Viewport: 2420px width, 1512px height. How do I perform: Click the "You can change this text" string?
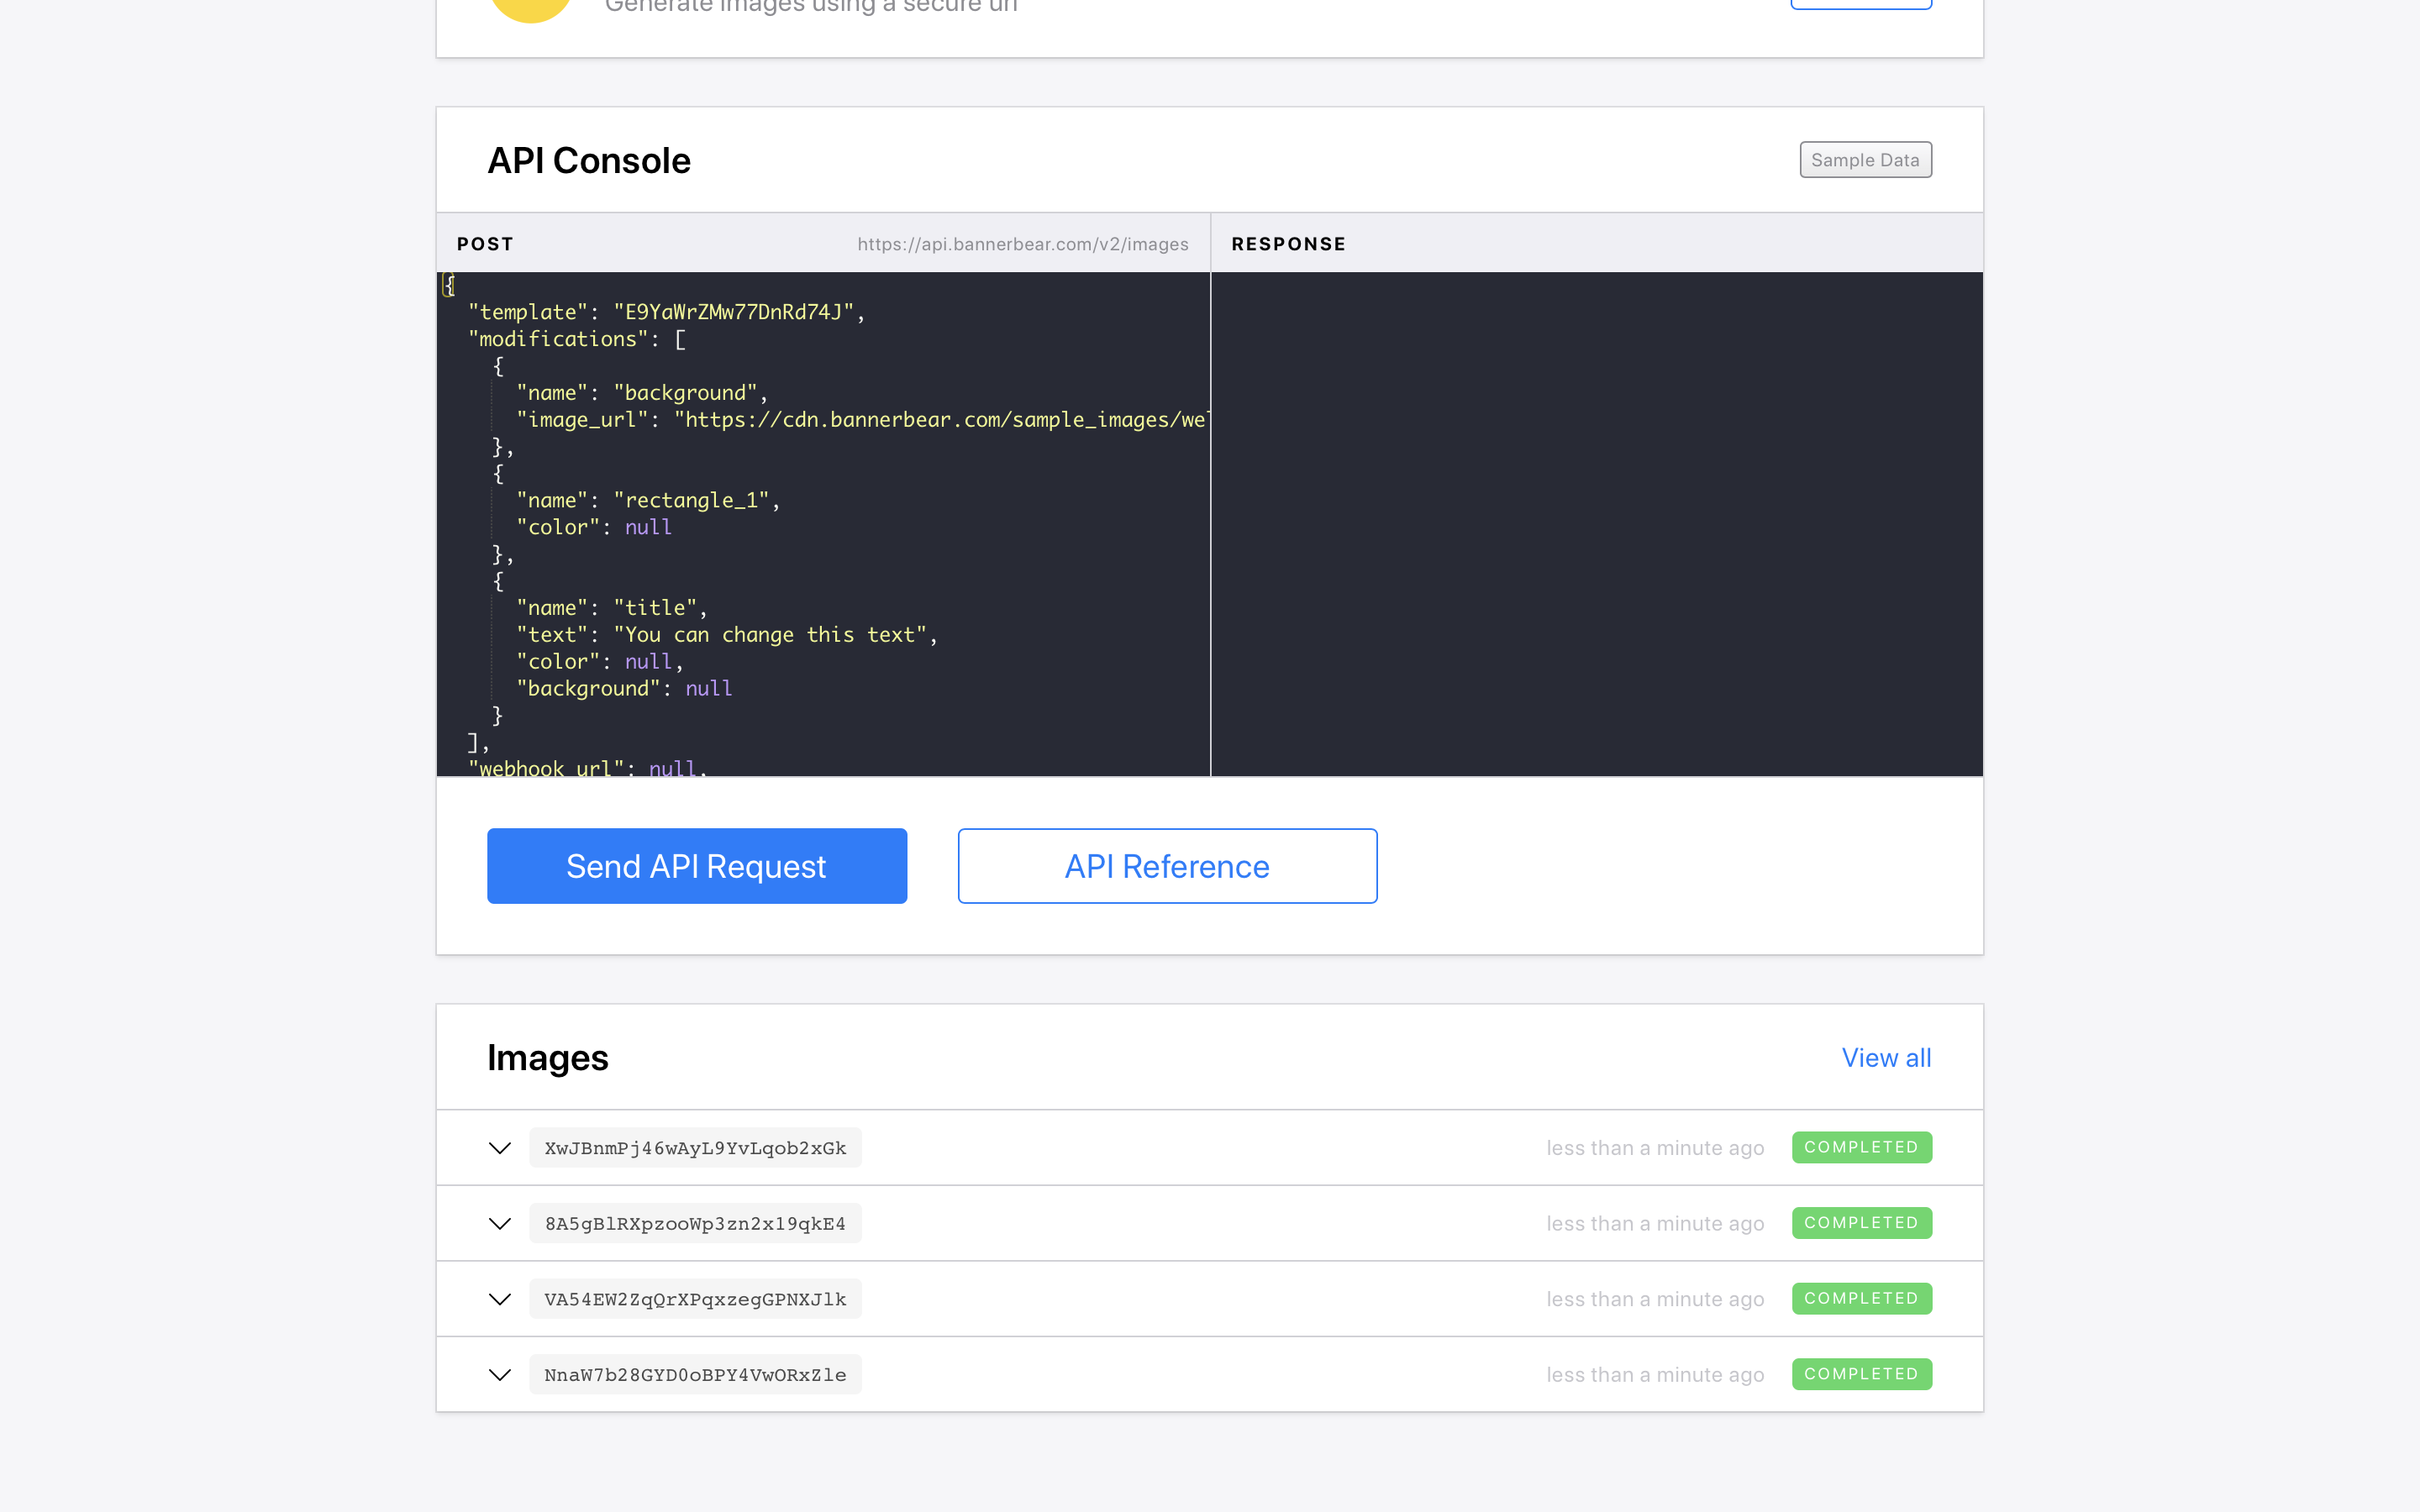tap(770, 635)
